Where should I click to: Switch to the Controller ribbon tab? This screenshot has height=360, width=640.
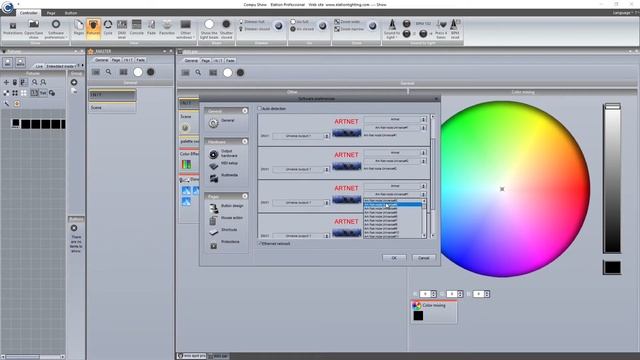click(29, 13)
